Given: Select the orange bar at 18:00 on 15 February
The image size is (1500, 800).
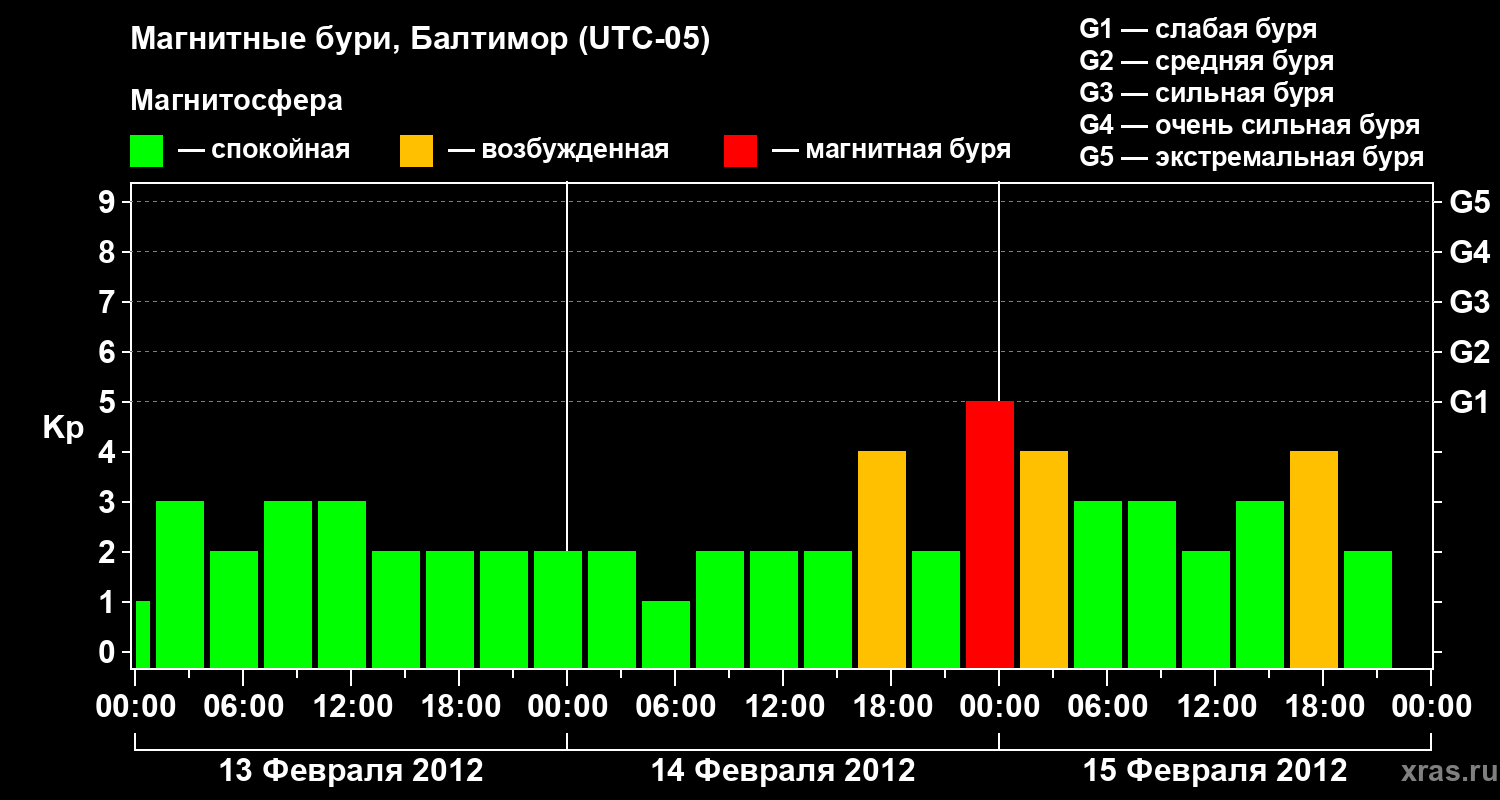Looking at the screenshot, I should pyautogui.click(x=1314, y=559).
